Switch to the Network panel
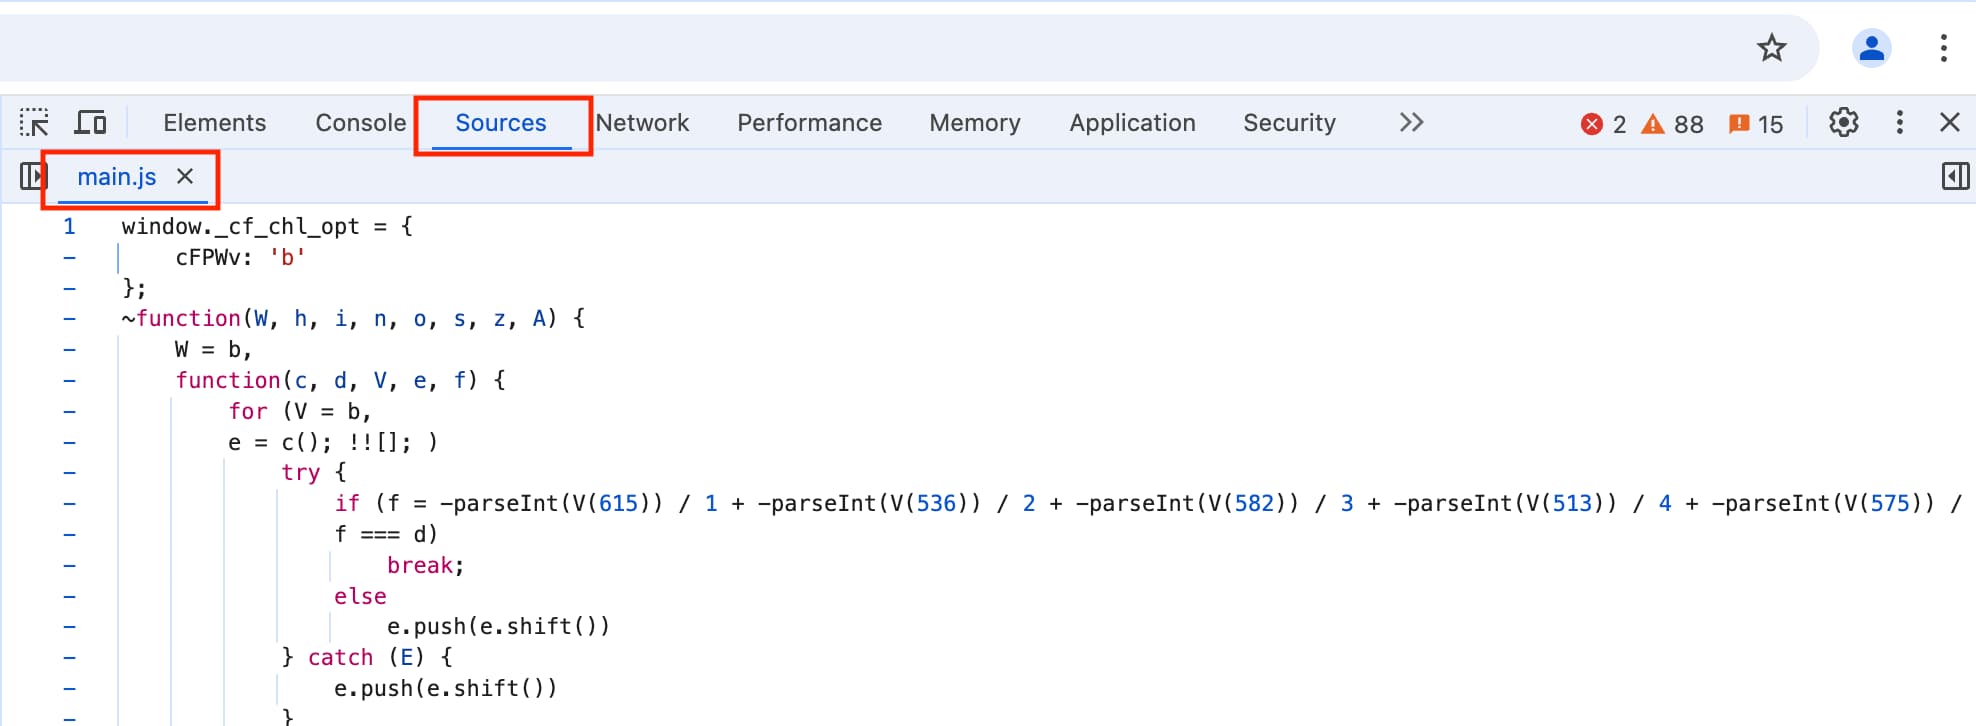Image resolution: width=1976 pixels, height=726 pixels. 643,122
